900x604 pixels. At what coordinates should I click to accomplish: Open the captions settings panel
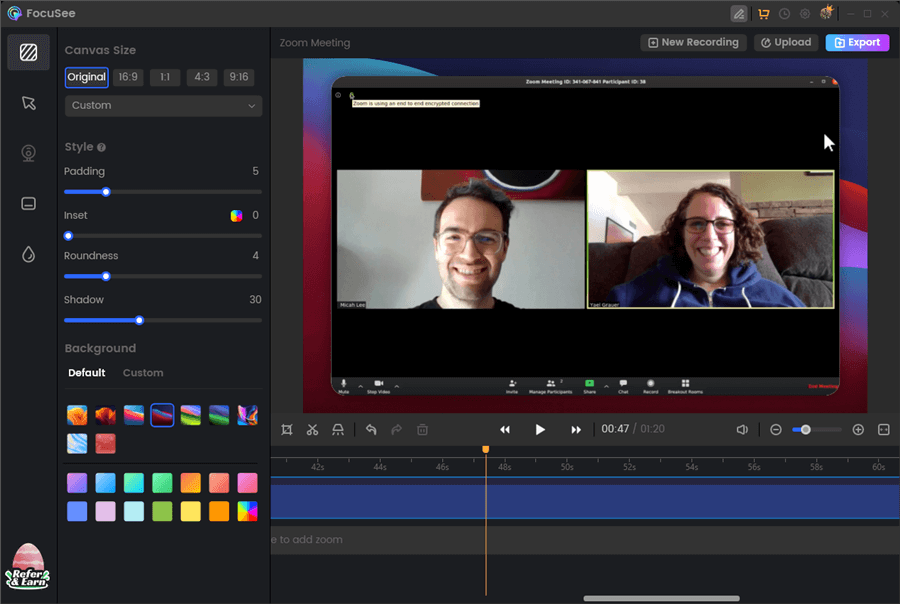pos(28,204)
